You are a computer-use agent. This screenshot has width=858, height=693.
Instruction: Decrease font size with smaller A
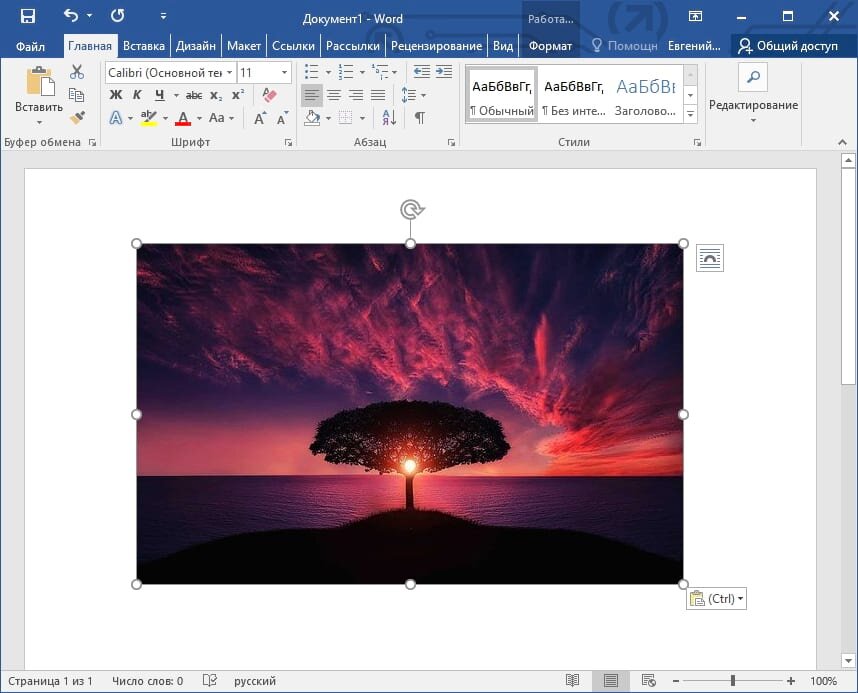point(282,118)
